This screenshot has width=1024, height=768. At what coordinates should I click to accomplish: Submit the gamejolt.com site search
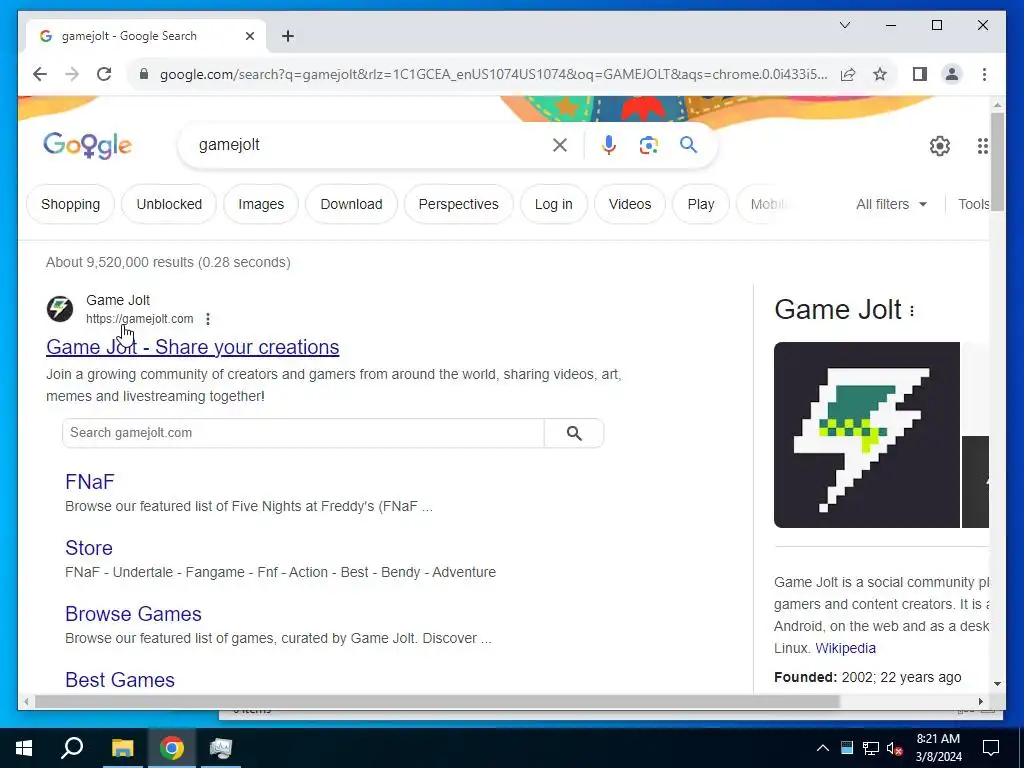574,433
